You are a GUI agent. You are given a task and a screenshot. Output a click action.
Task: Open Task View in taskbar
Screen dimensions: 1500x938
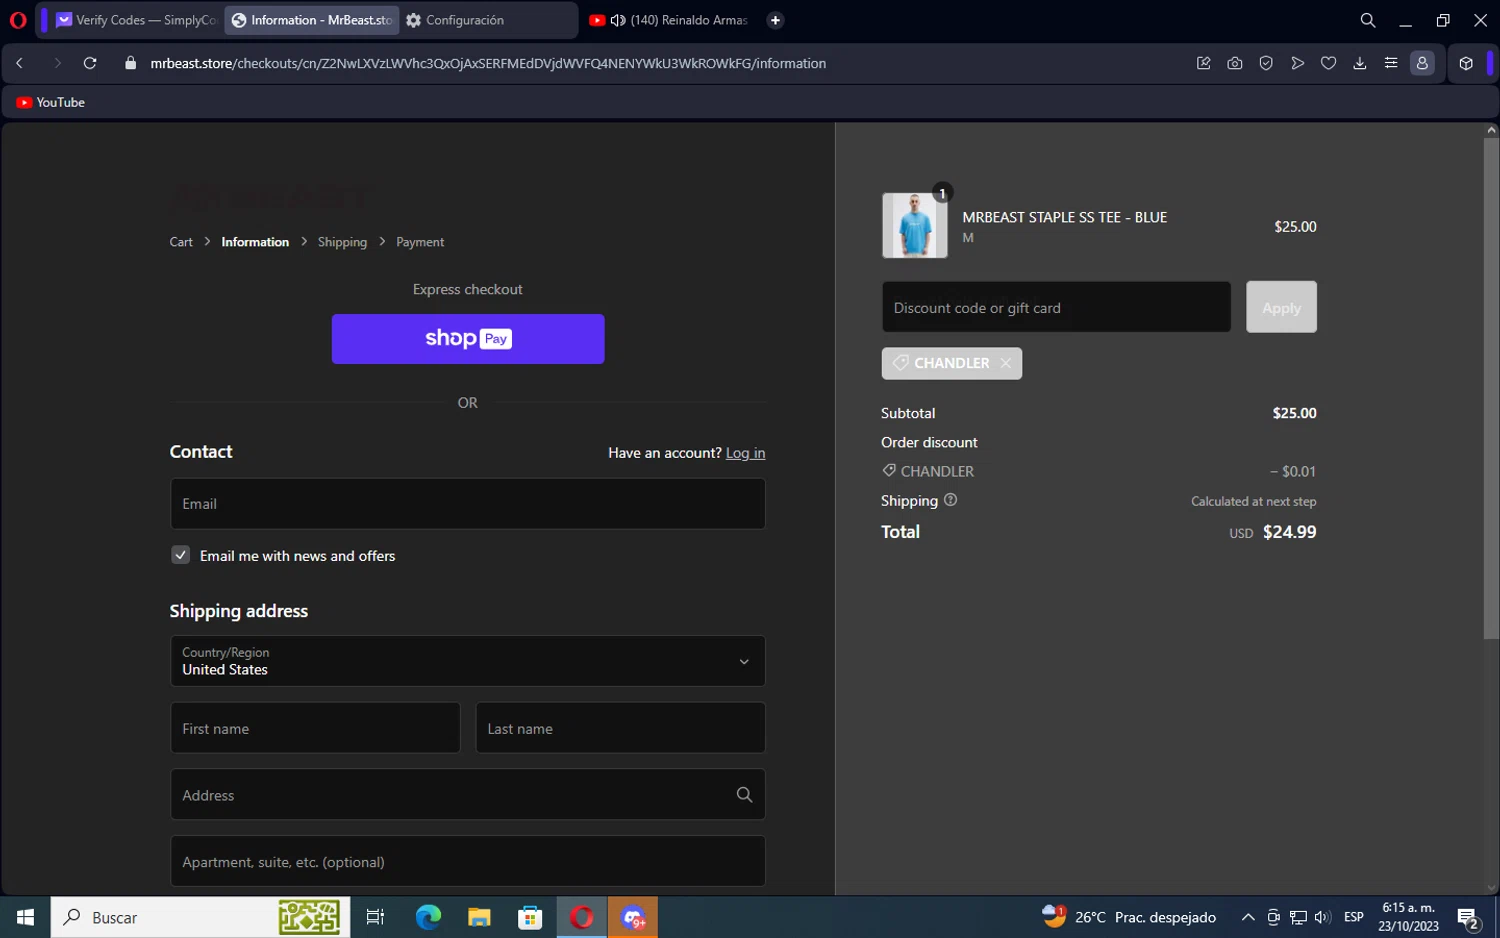pyautogui.click(x=375, y=917)
